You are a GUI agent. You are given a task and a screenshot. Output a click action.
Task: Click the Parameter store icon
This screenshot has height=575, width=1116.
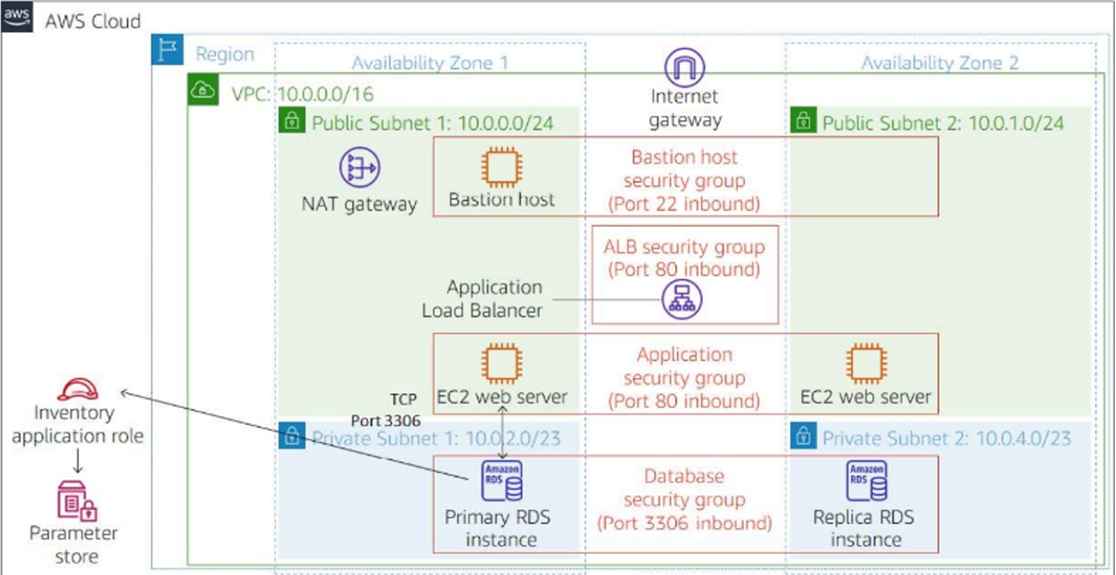77,501
